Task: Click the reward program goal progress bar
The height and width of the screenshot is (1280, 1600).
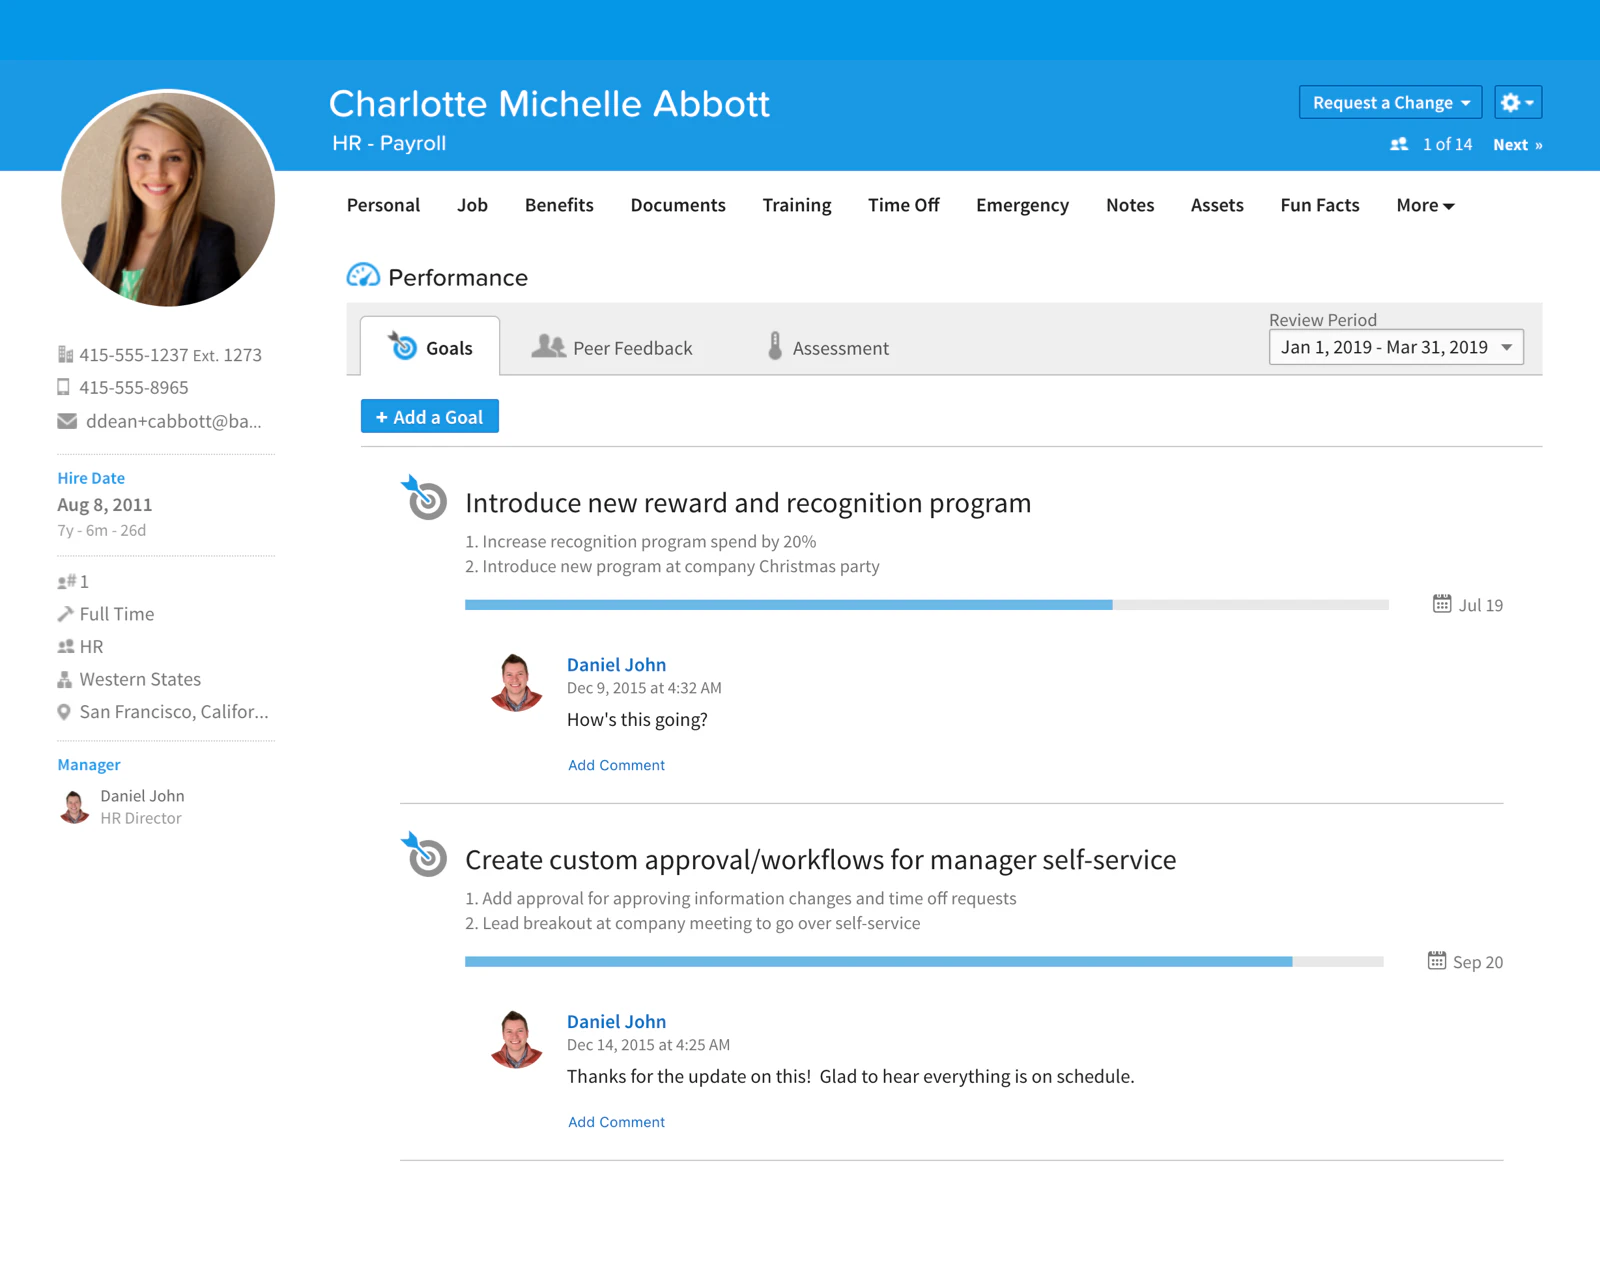Action: [927, 605]
